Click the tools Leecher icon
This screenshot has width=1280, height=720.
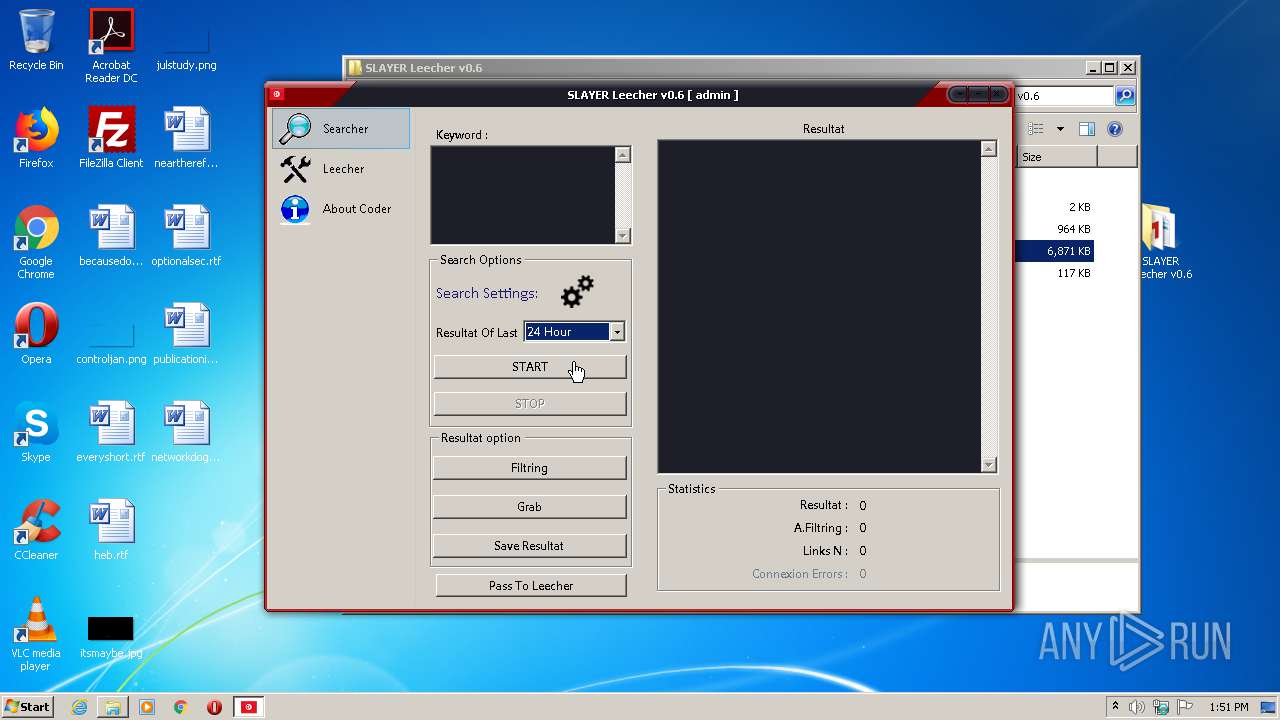point(295,169)
